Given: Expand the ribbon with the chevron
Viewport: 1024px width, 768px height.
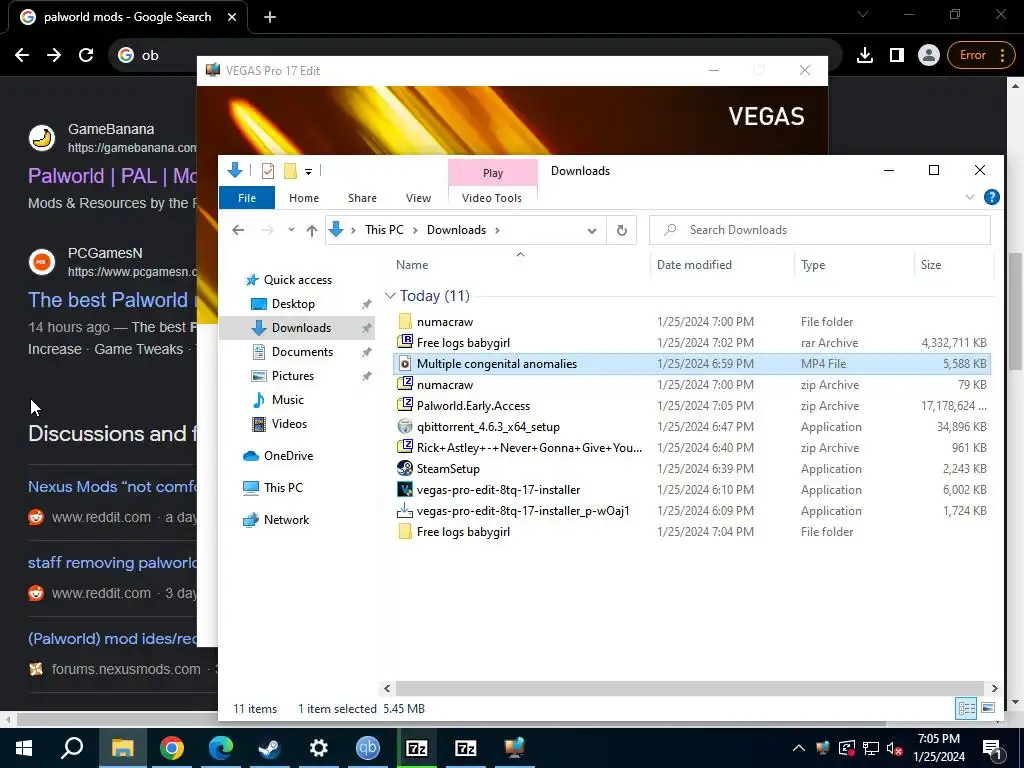Looking at the screenshot, I should click(x=969, y=197).
